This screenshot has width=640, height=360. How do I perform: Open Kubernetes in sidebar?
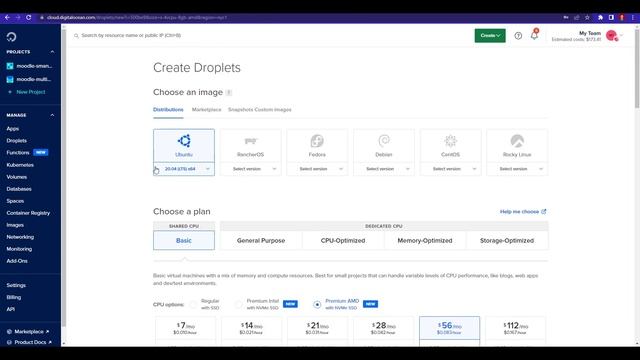point(20,165)
